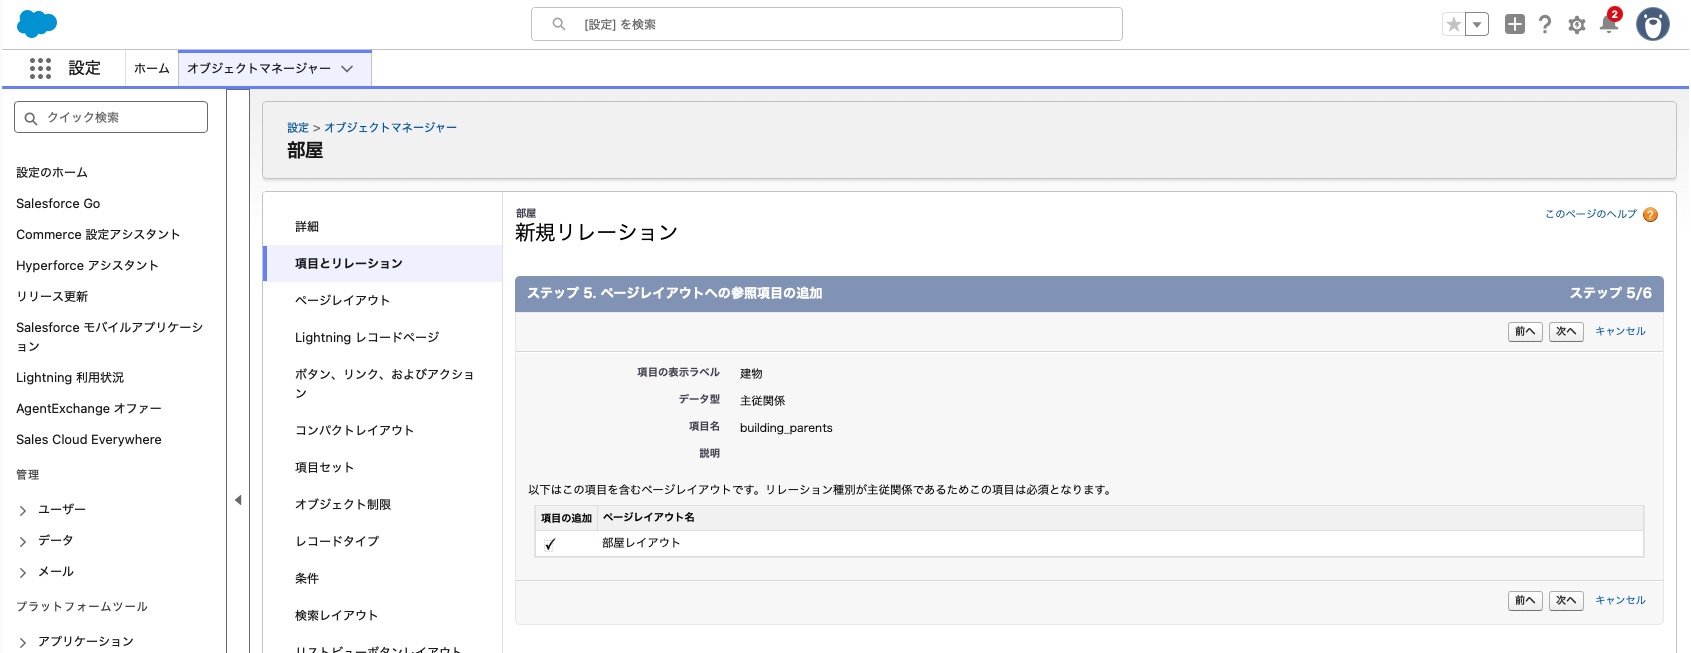Viewport: 1691px width, 653px height.
Task: Open the favorites list dropdown arrow
Action: [1477, 25]
